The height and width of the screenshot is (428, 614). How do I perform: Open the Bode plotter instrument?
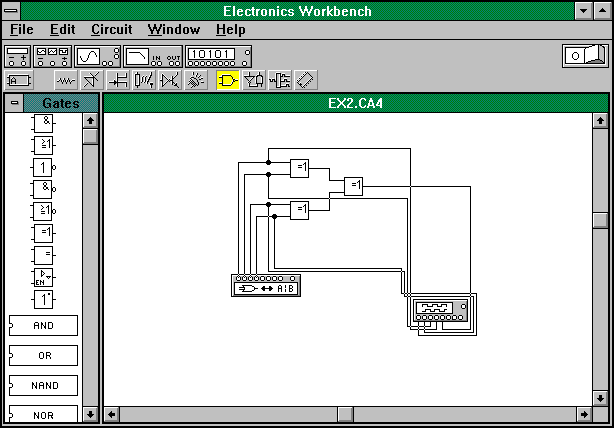tap(152, 56)
